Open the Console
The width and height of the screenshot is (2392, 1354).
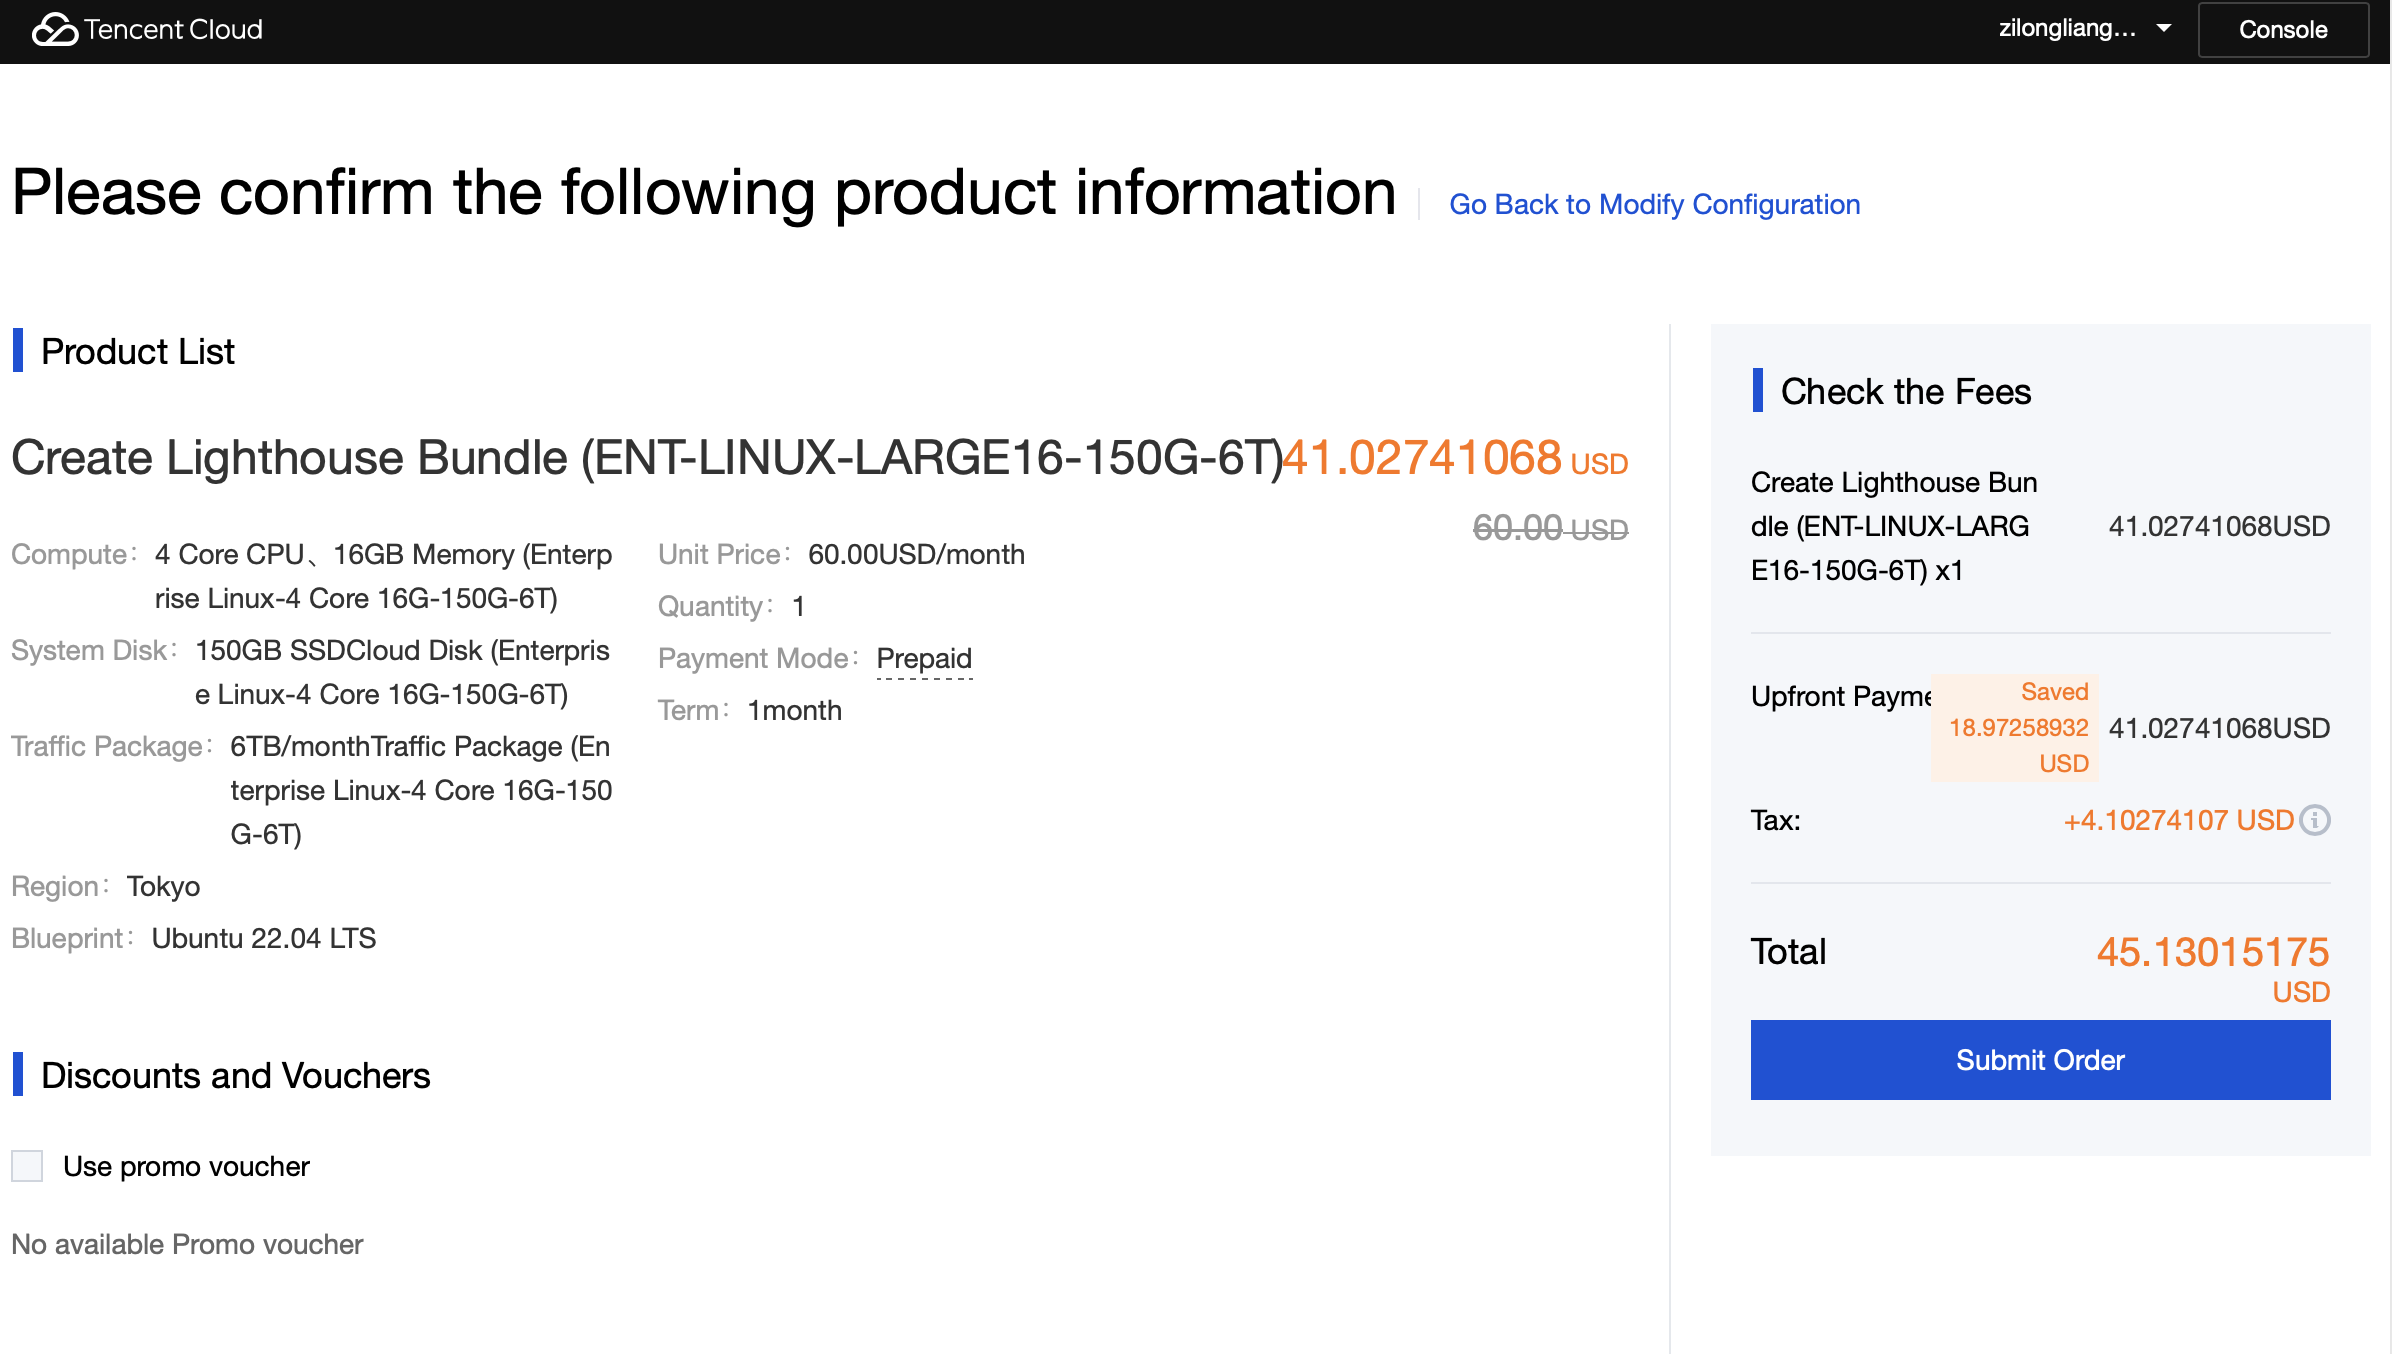pyautogui.click(x=2283, y=30)
